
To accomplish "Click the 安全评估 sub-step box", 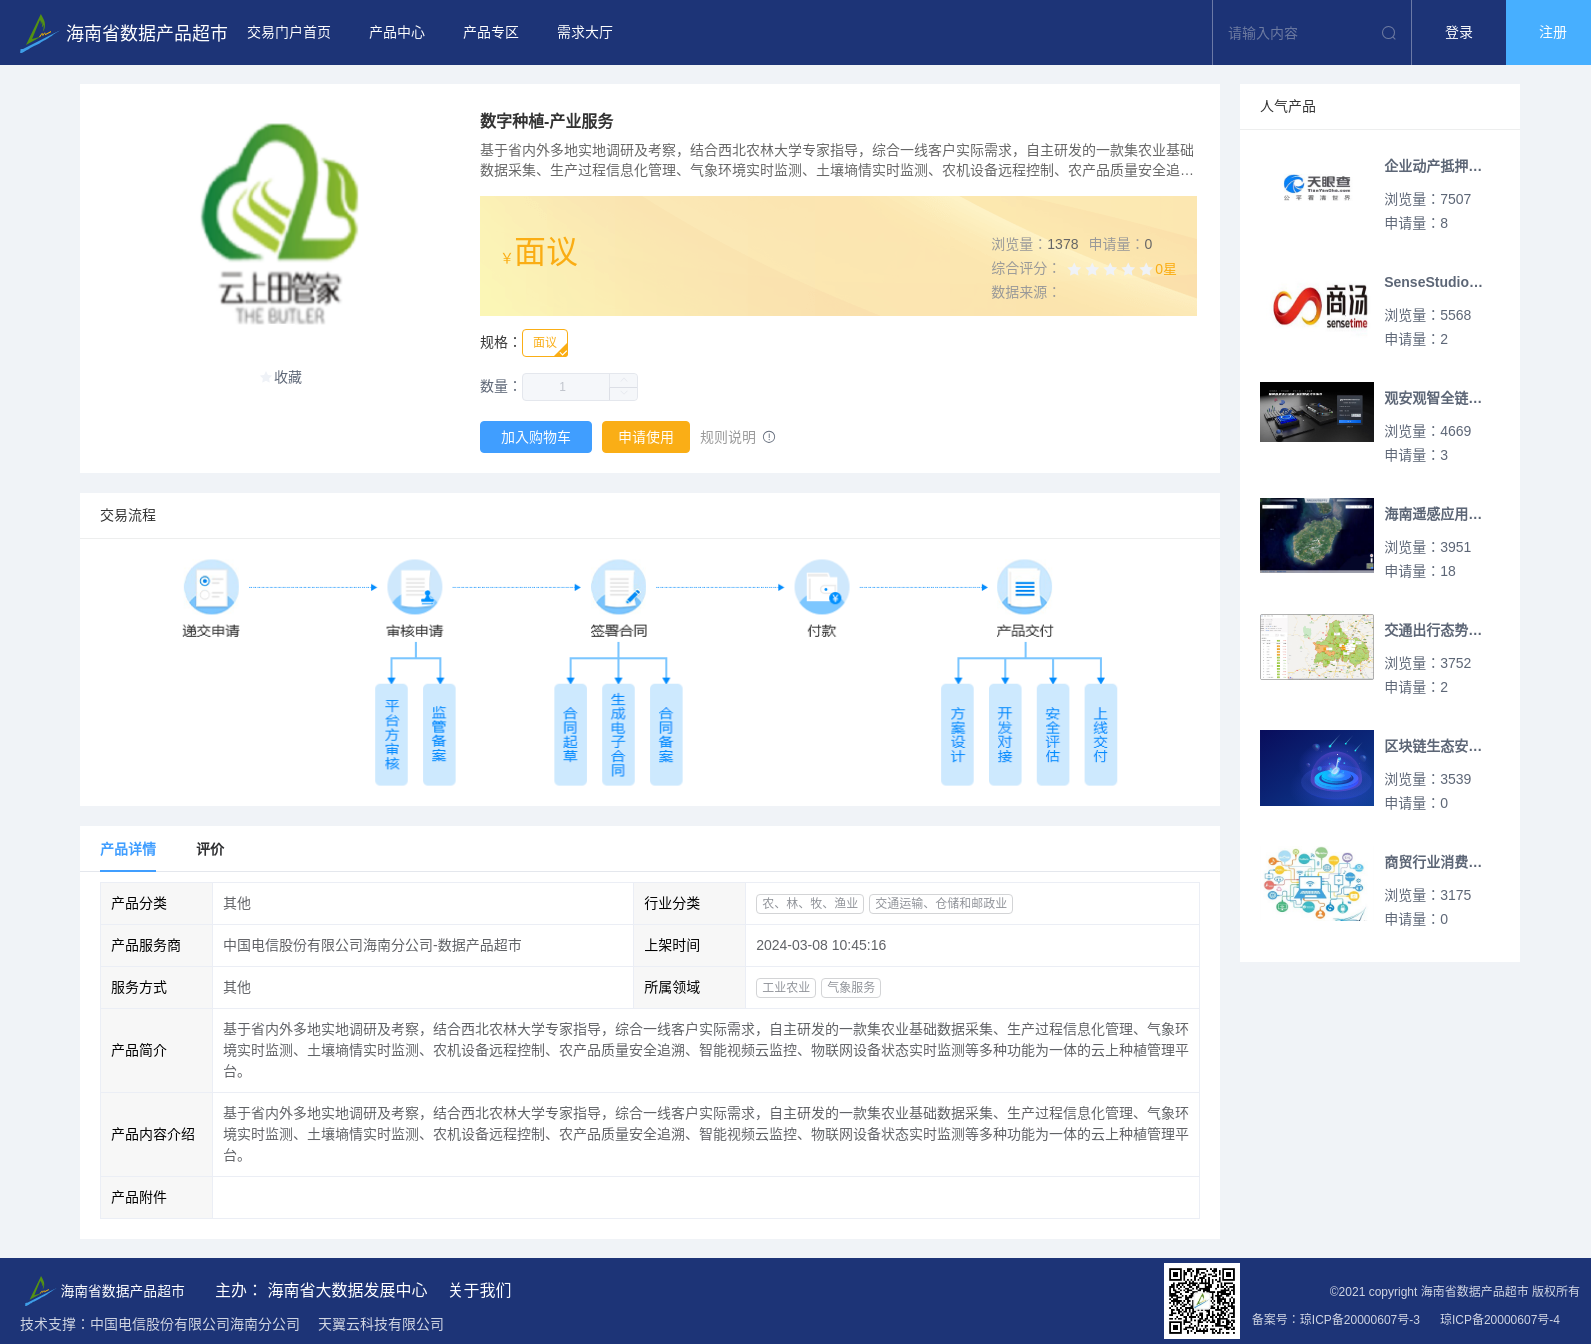I will (1053, 735).
